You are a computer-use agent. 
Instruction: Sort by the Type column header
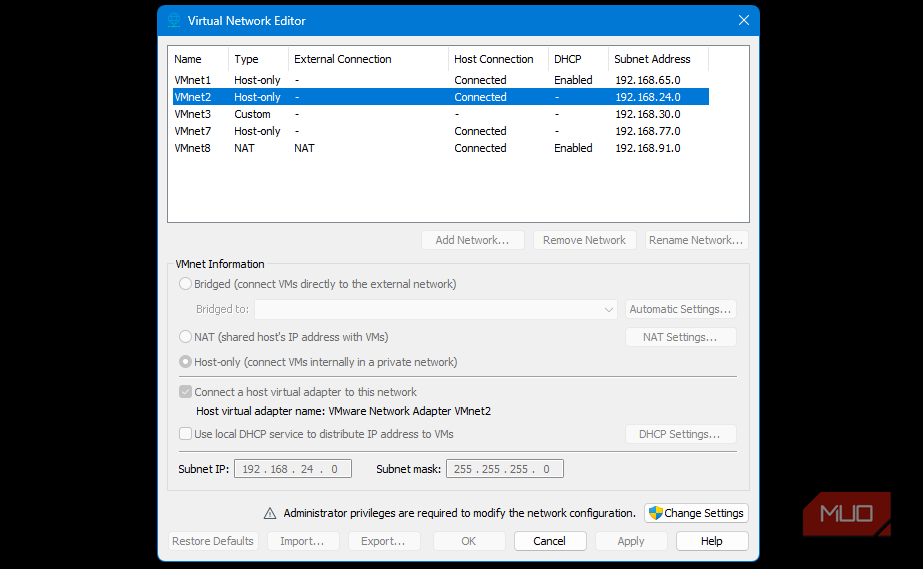pos(258,59)
